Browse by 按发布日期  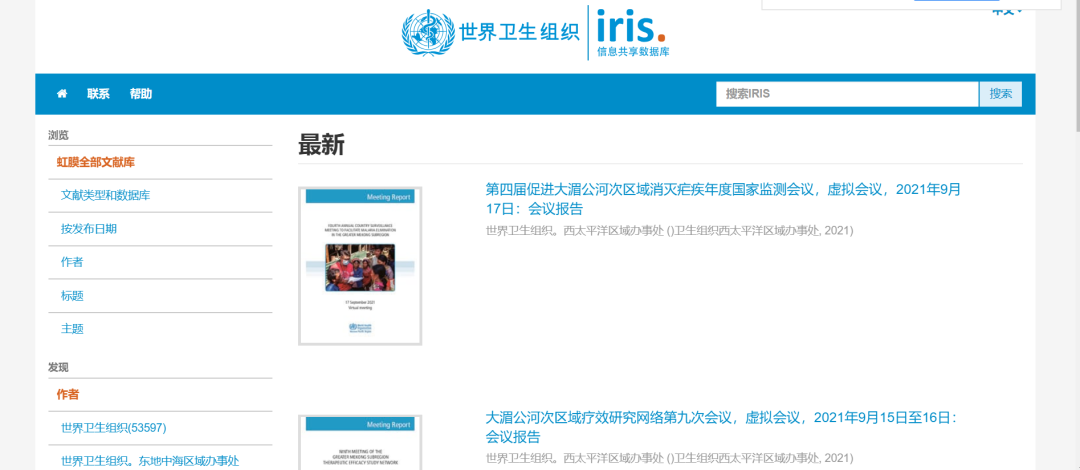89,229
